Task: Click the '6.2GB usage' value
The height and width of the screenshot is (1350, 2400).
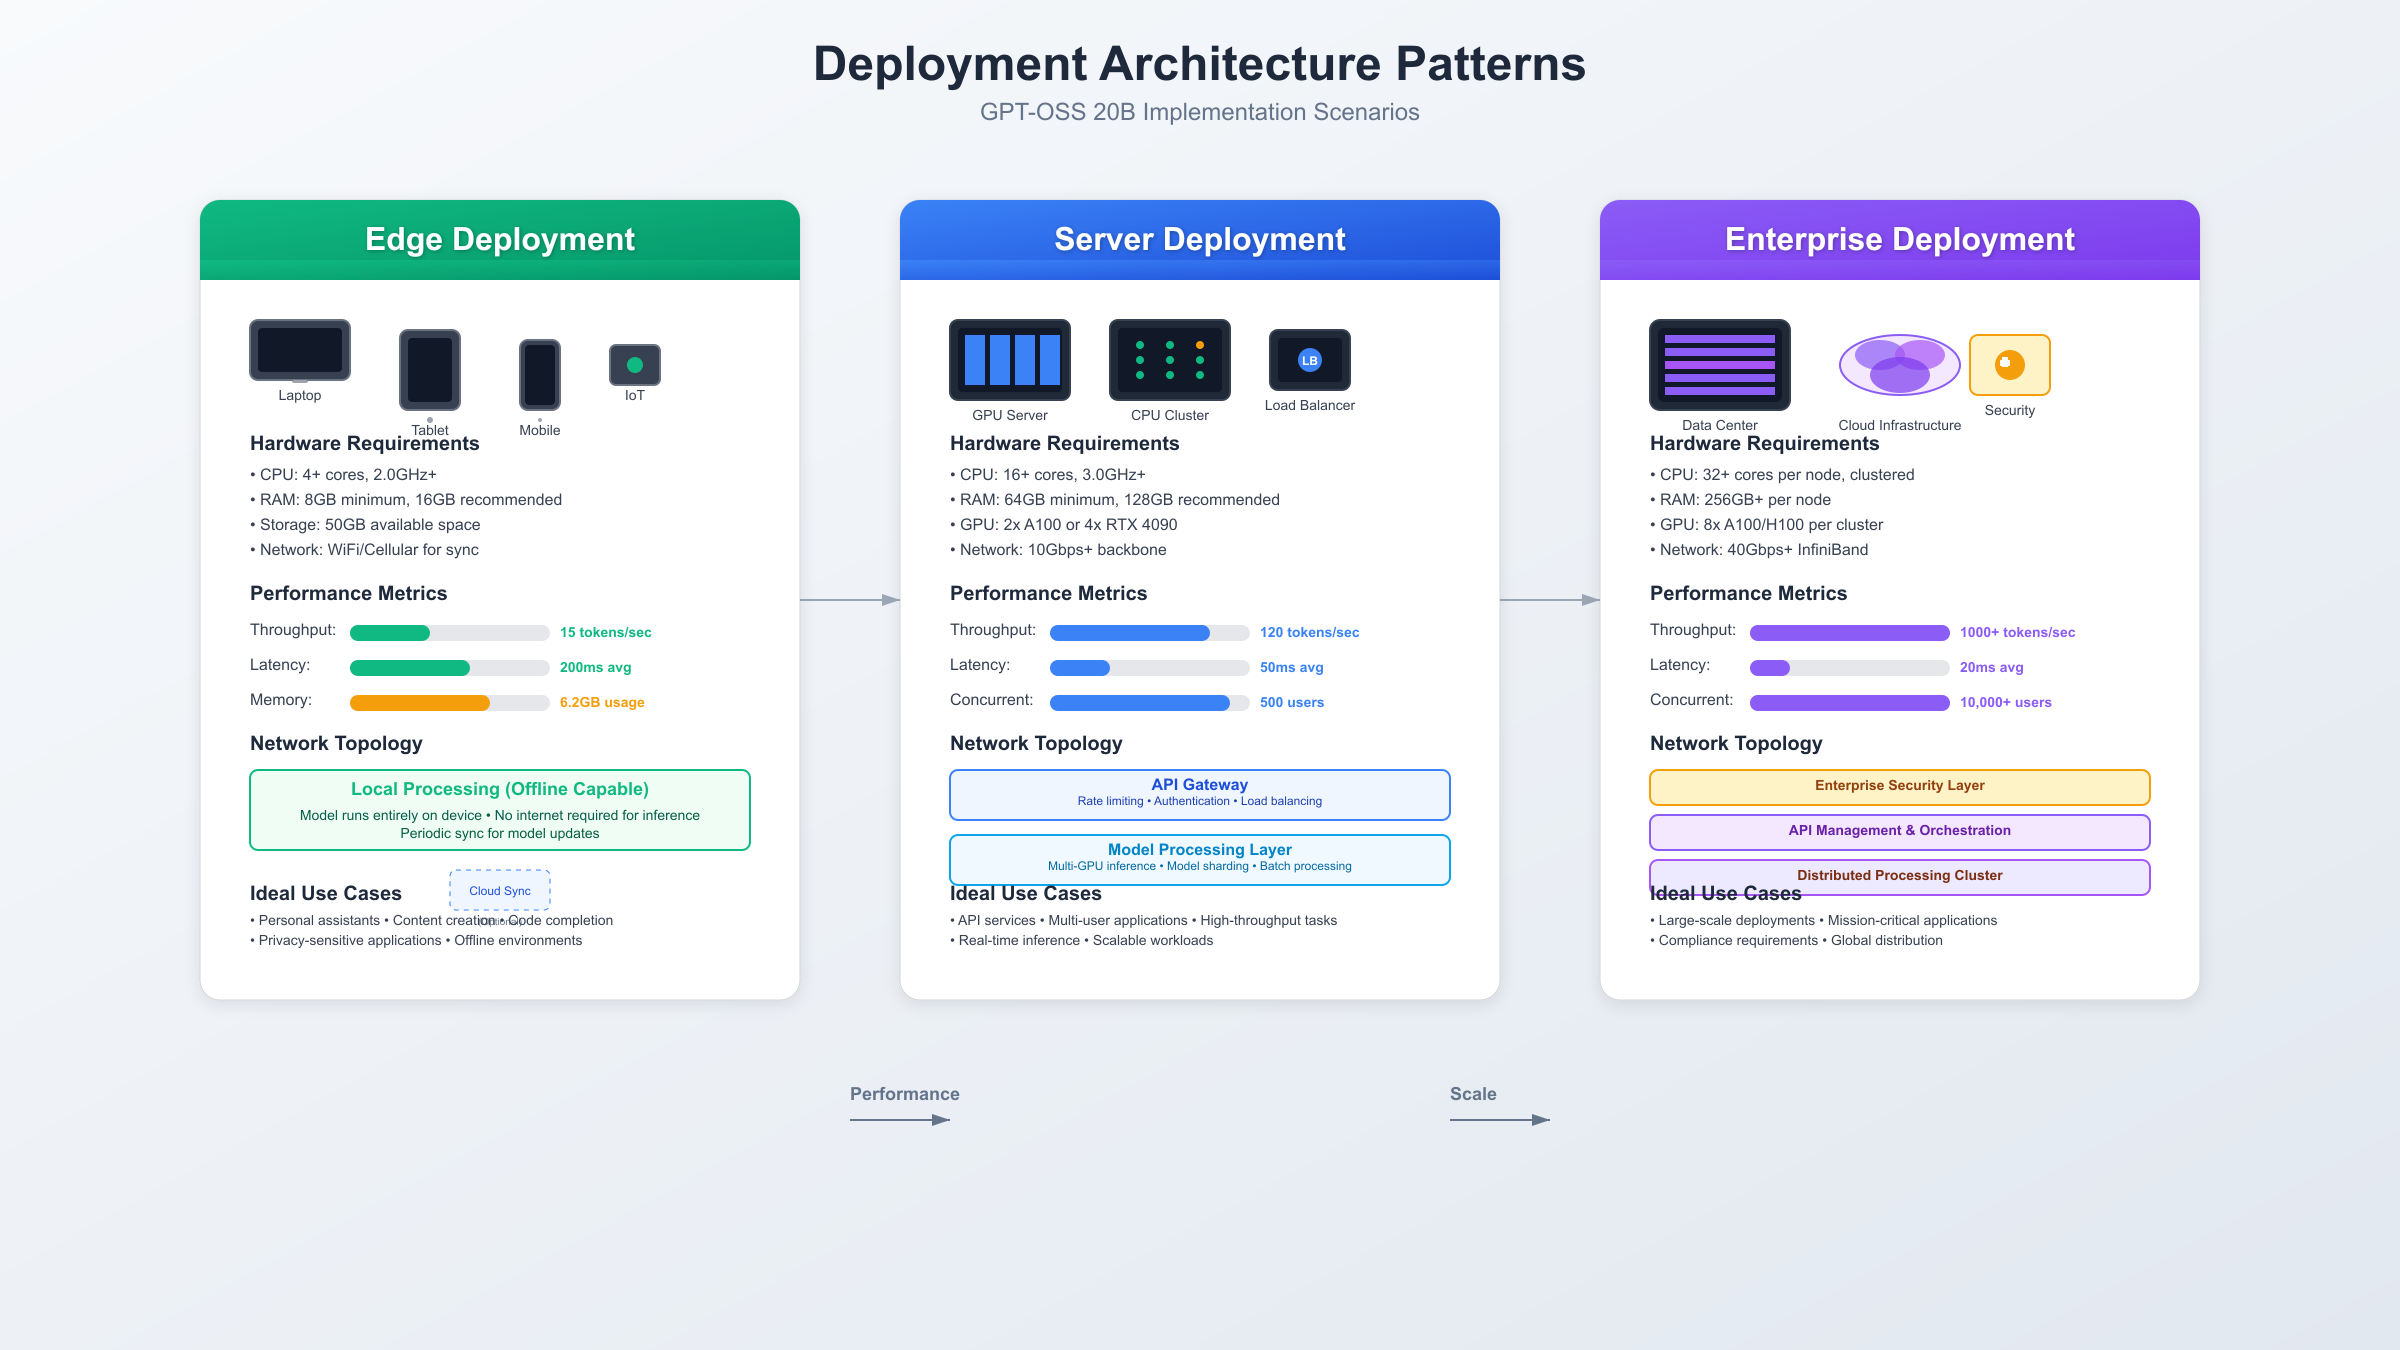Action: point(602,702)
